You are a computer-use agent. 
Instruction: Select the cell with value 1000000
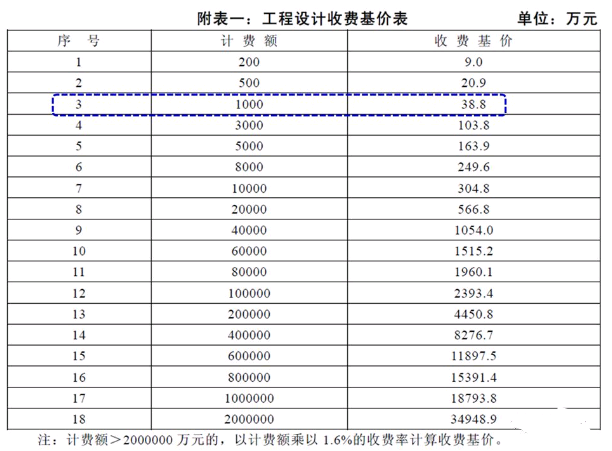[249, 398]
